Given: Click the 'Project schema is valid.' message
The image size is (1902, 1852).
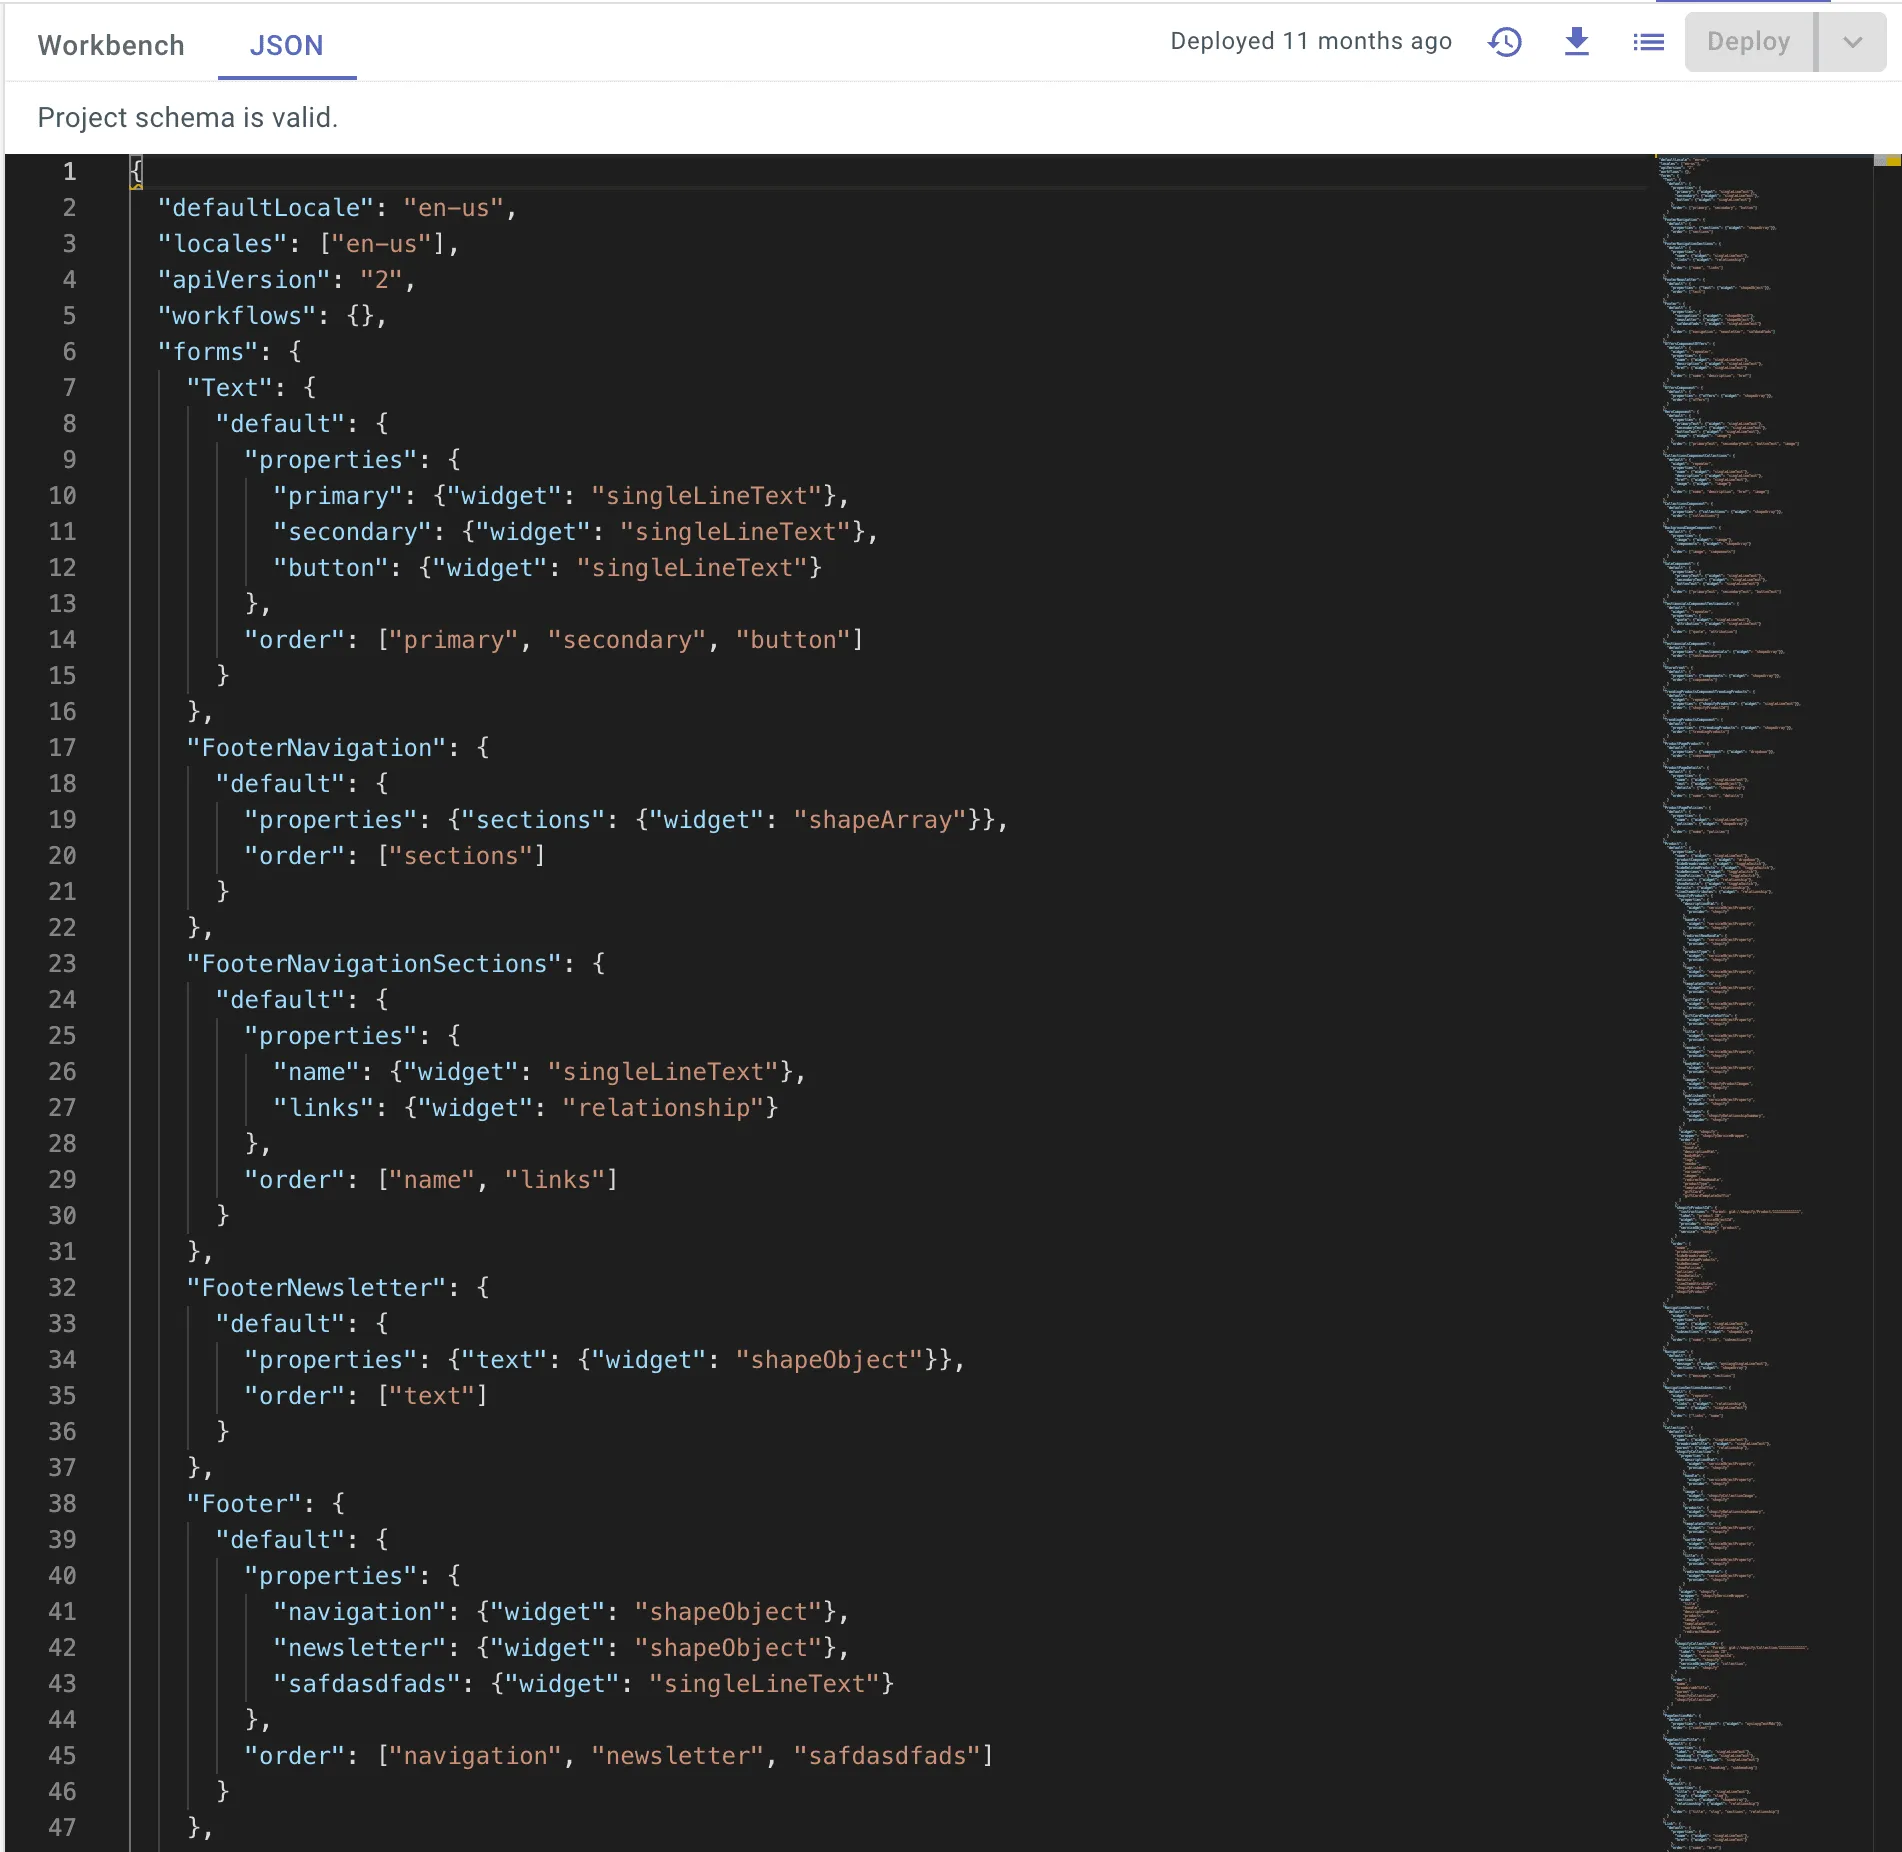Looking at the screenshot, I should 188,118.
